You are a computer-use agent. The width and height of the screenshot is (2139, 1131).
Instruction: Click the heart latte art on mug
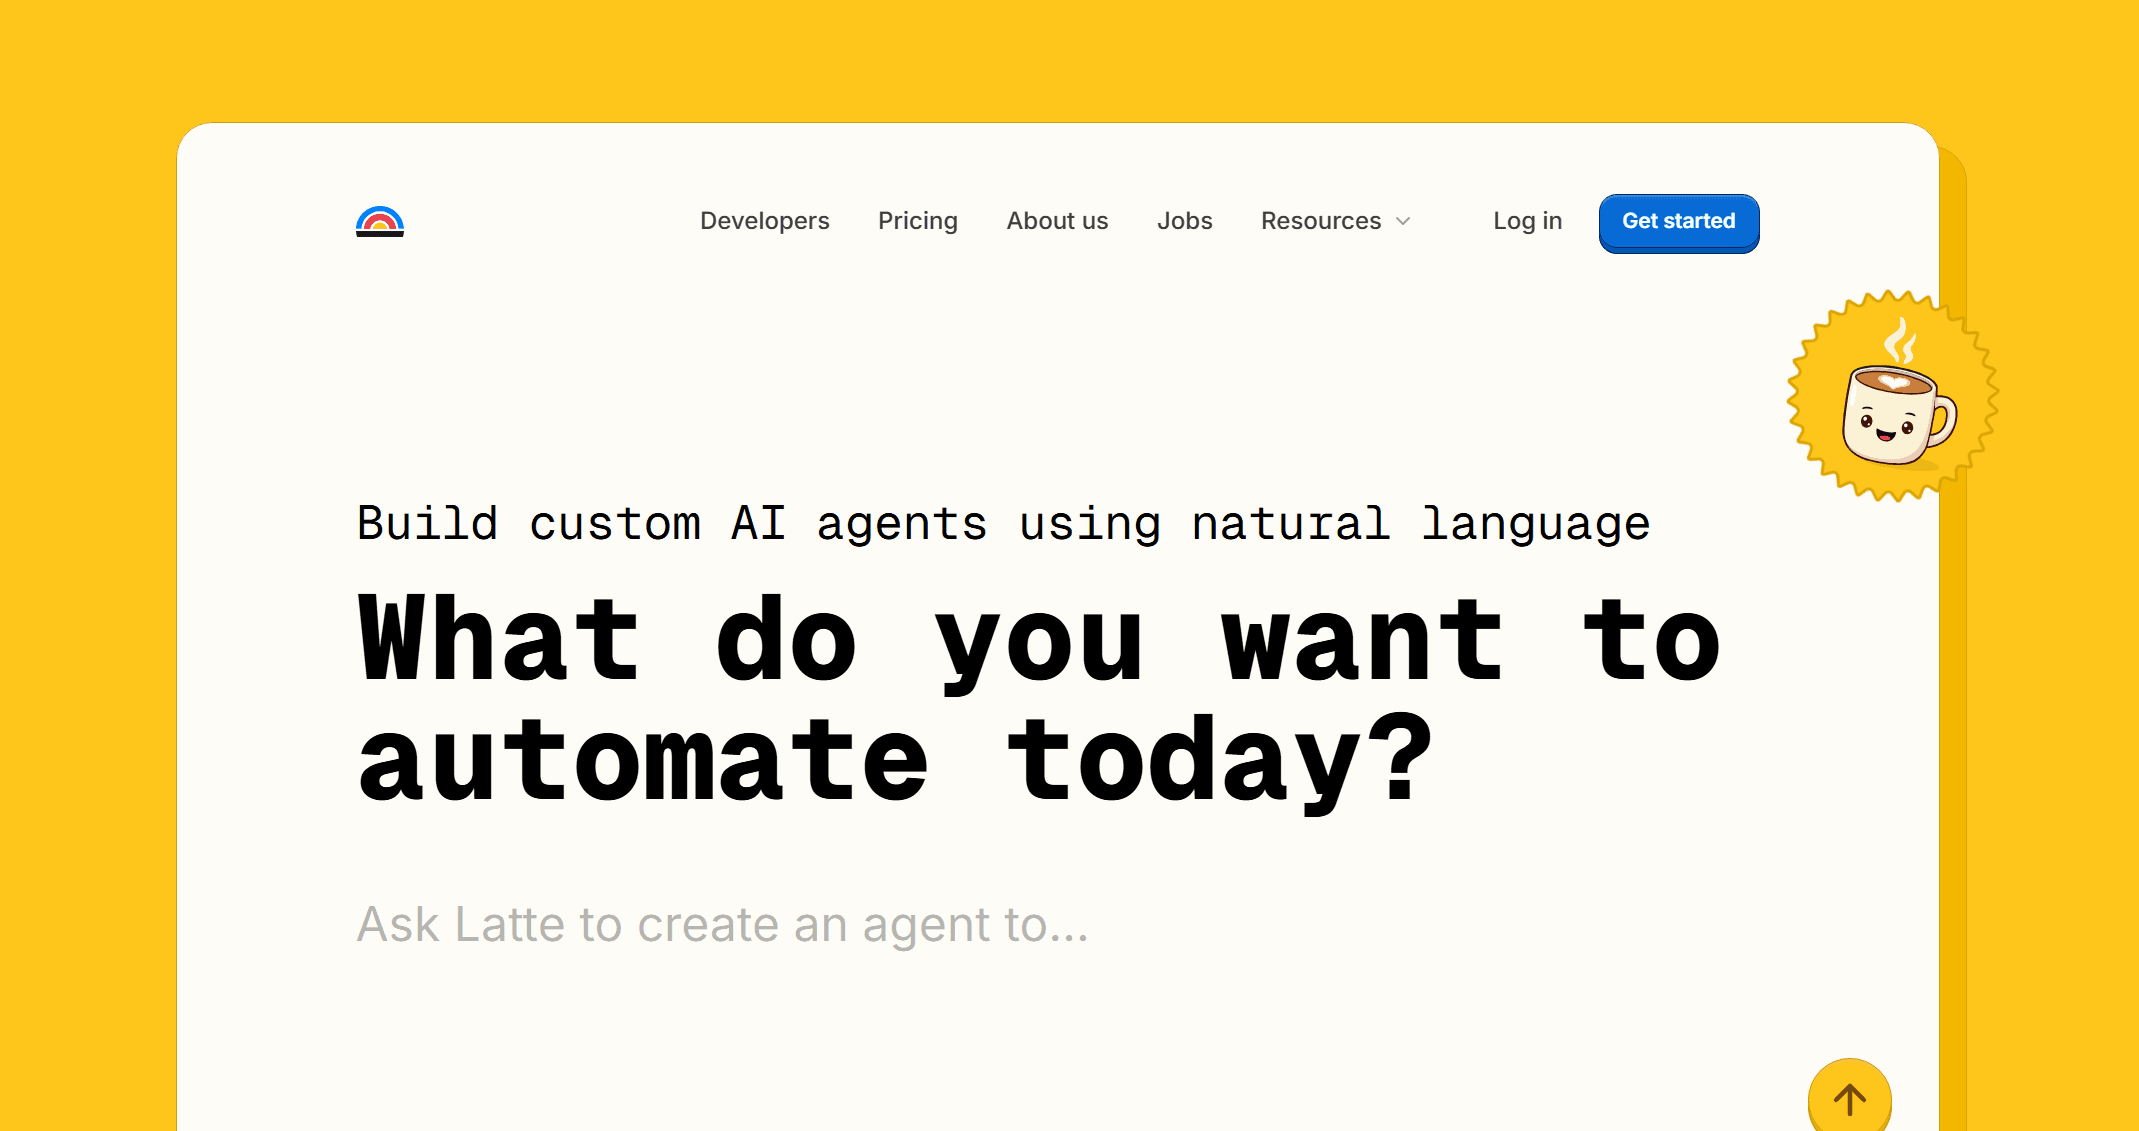(x=1893, y=382)
